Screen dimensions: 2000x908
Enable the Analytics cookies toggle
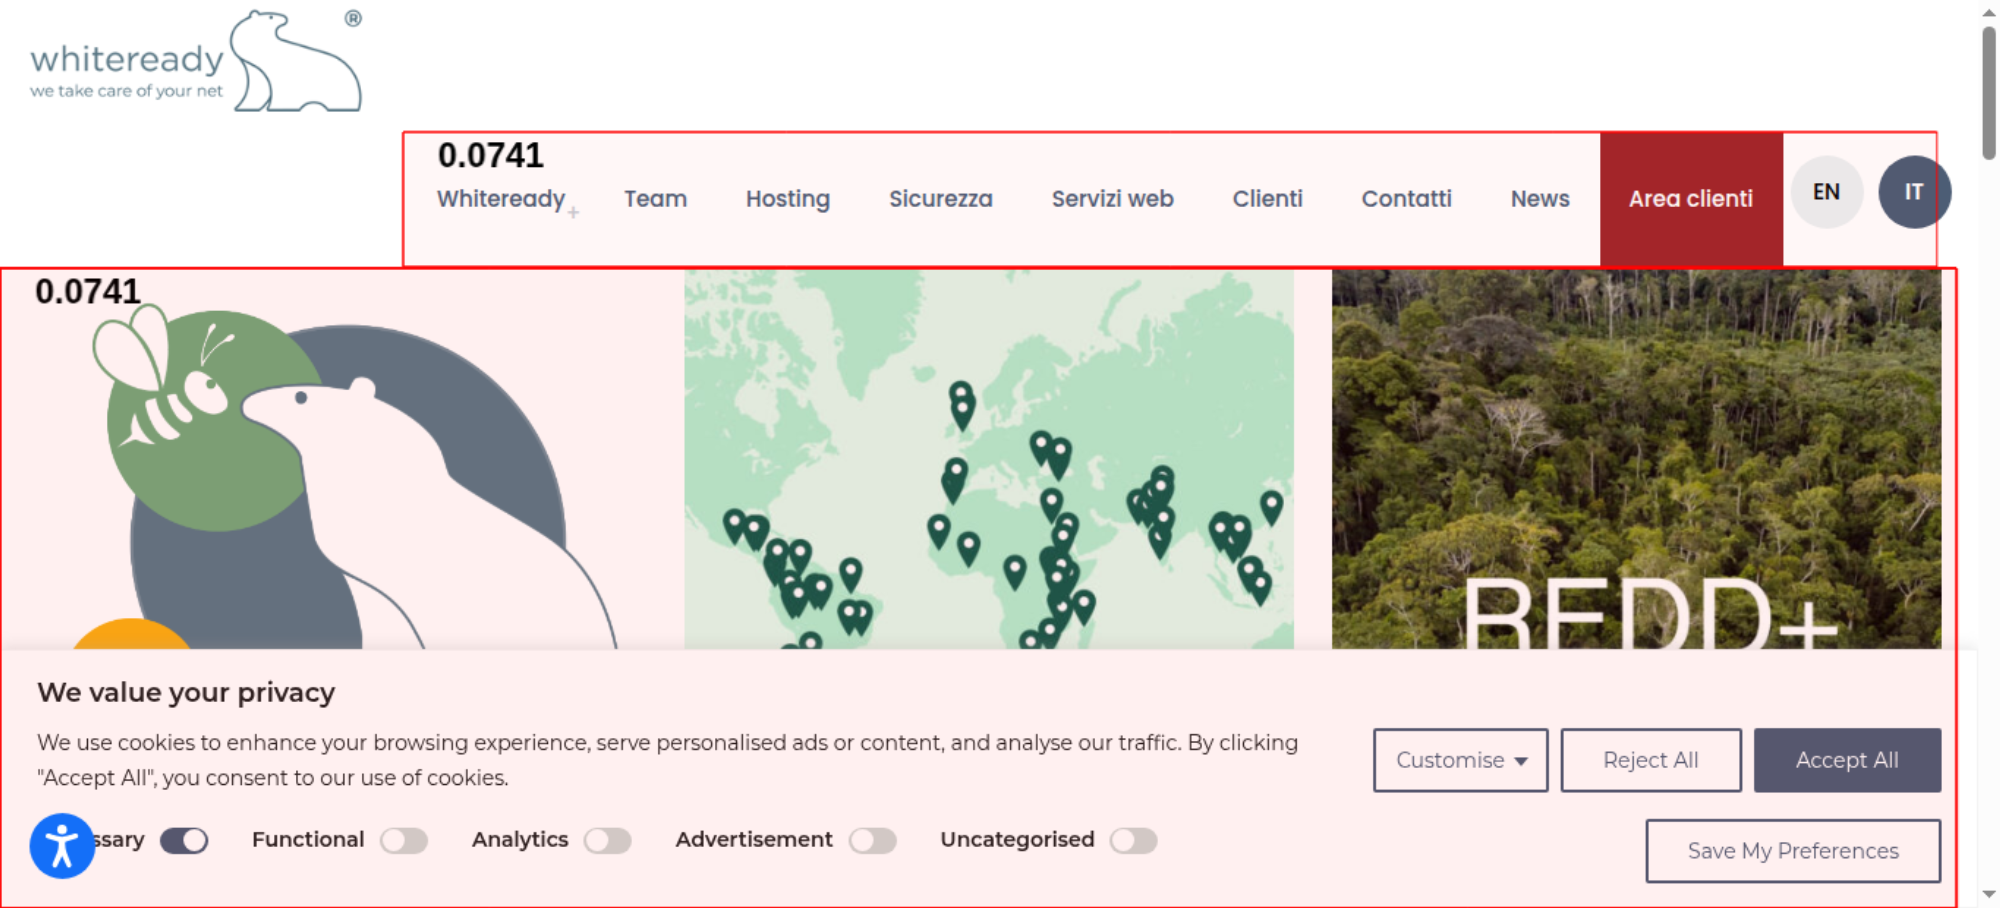pos(608,841)
